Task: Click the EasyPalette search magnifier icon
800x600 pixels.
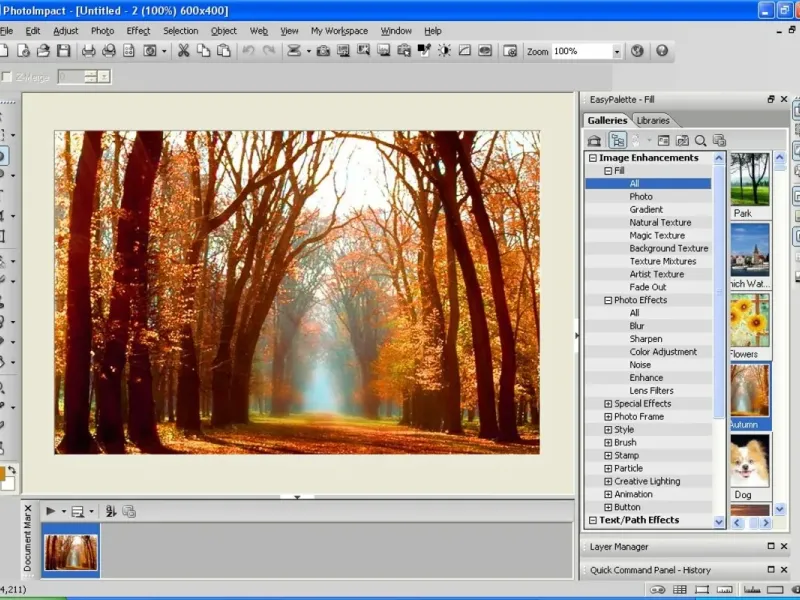Action: [700, 141]
